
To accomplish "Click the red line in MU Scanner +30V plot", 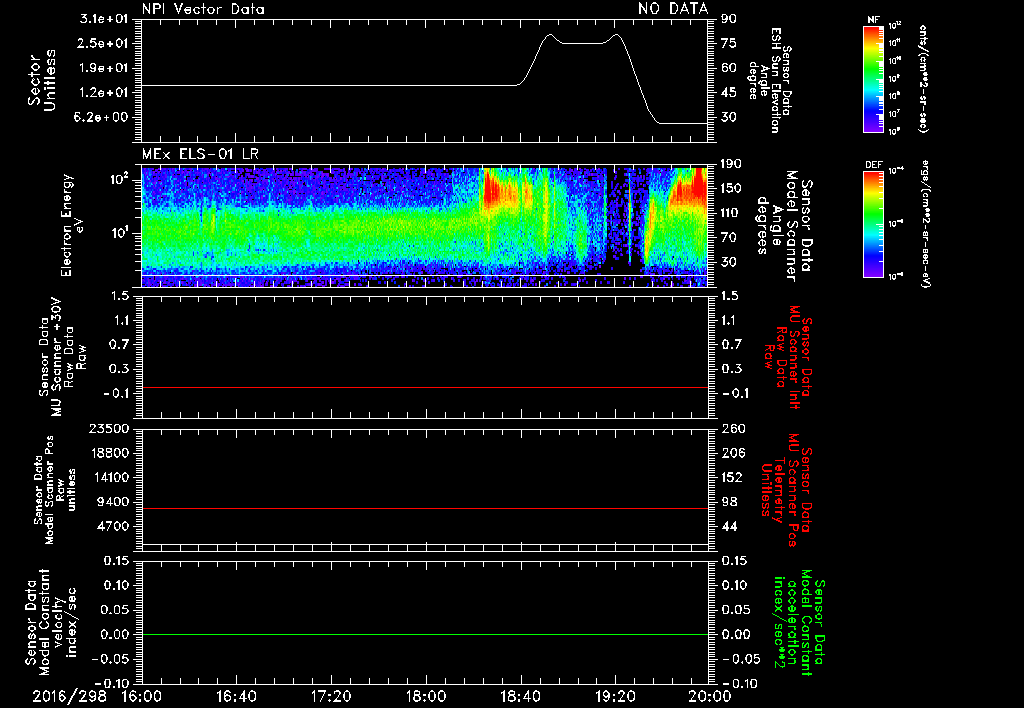I will coord(425,387).
